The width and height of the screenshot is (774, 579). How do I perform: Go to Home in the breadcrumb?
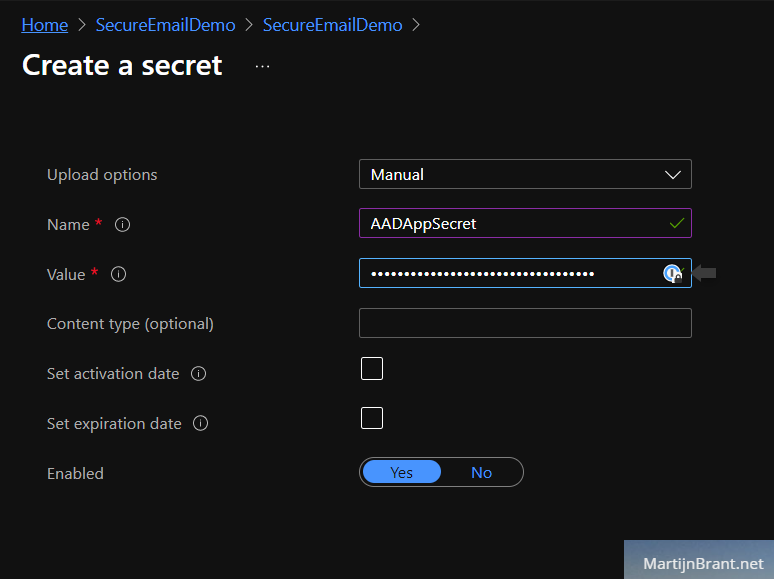click(x=45, y=25)
